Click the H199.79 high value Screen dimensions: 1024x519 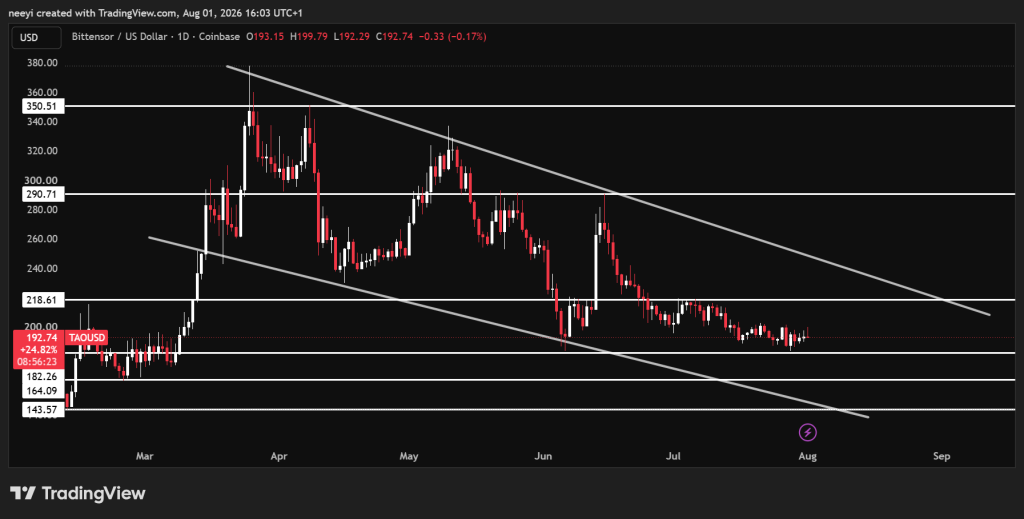tap(309, 37)
